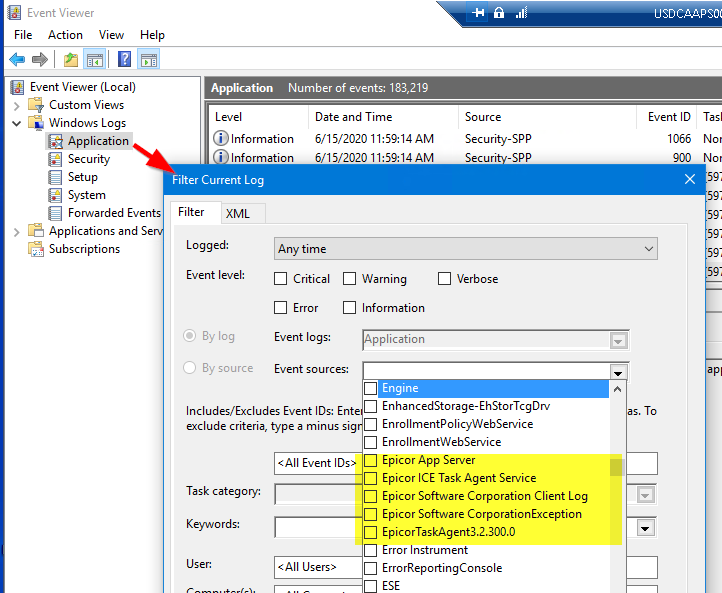Open the Subscriptions node

(84, 249)
